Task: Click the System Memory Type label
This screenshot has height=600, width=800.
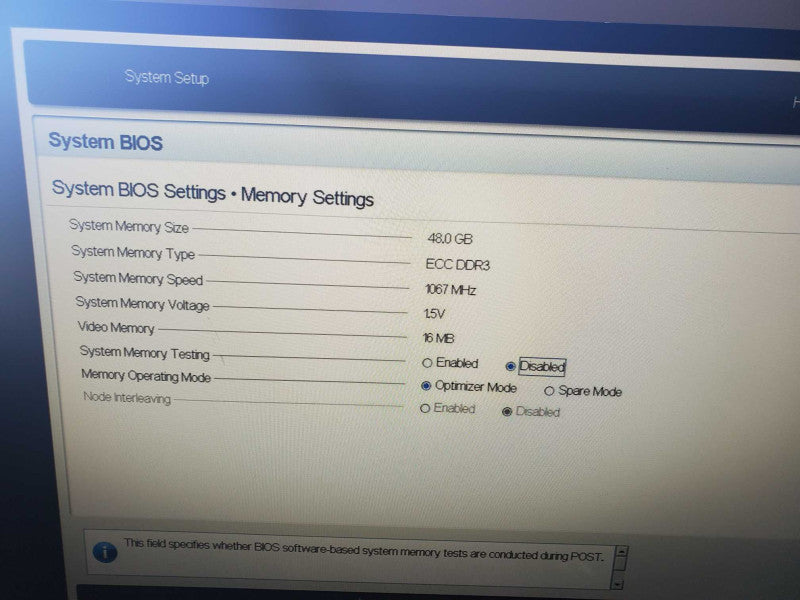Action: [x=133, y=253]
